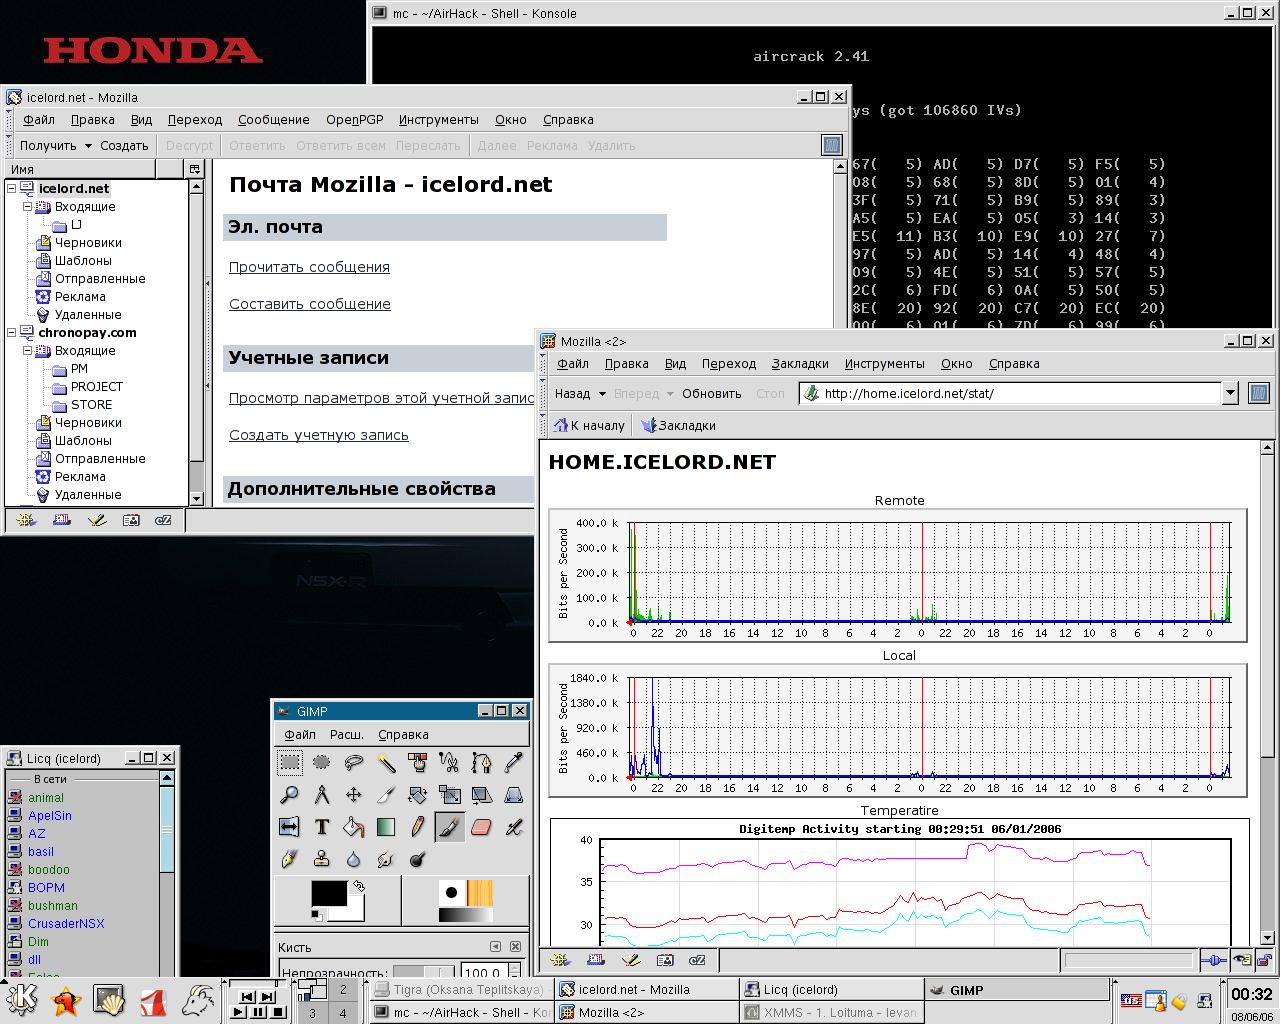The height and width of the screenshot is (1024, 1280).
Task: Select the Flip tool in GIMP
Action: click(x=289, y=827)
